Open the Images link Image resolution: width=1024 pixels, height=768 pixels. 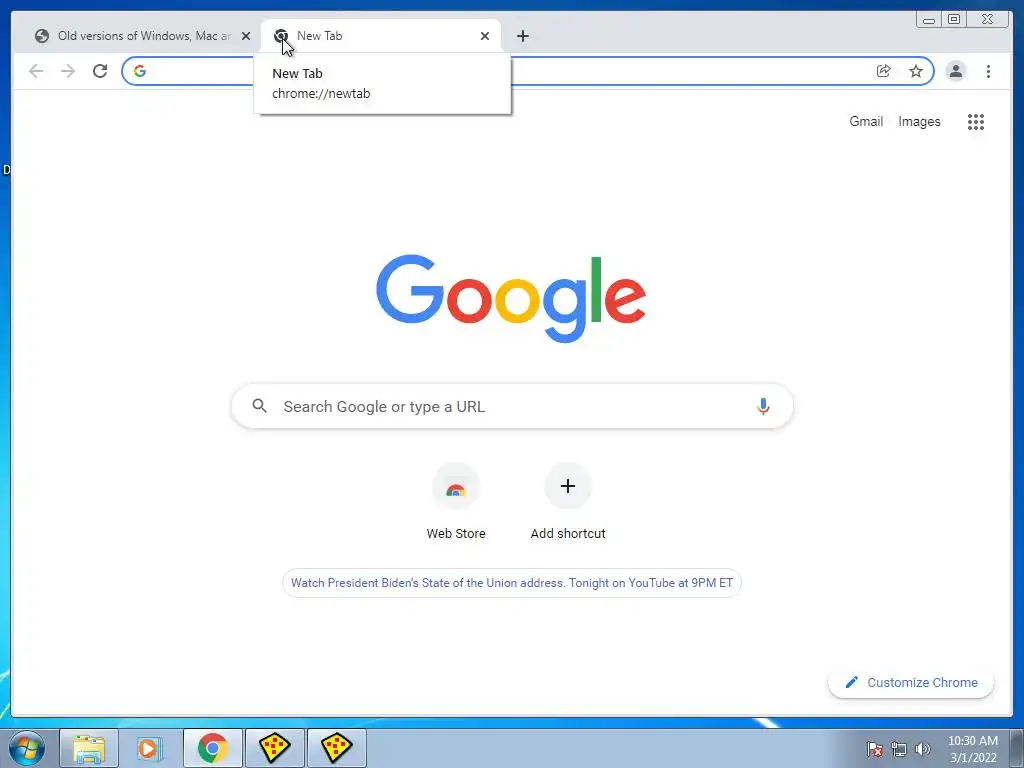(919, 121)
